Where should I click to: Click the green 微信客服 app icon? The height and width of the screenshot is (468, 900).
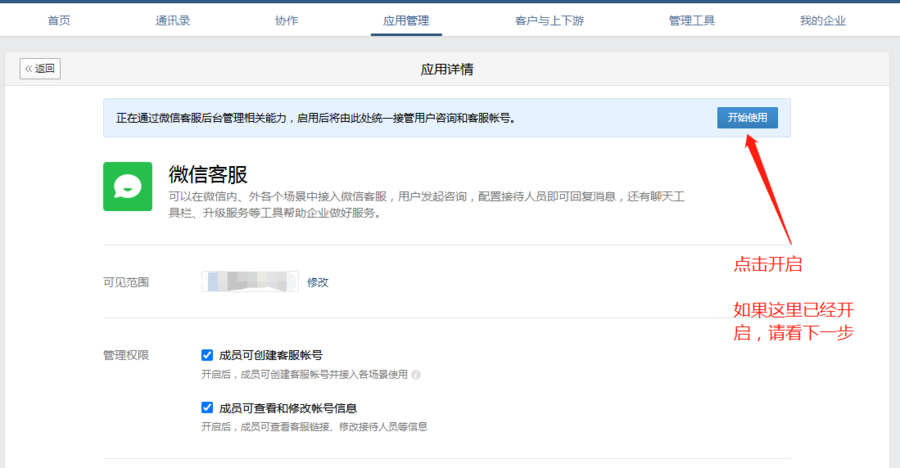[x=127, y=187]
